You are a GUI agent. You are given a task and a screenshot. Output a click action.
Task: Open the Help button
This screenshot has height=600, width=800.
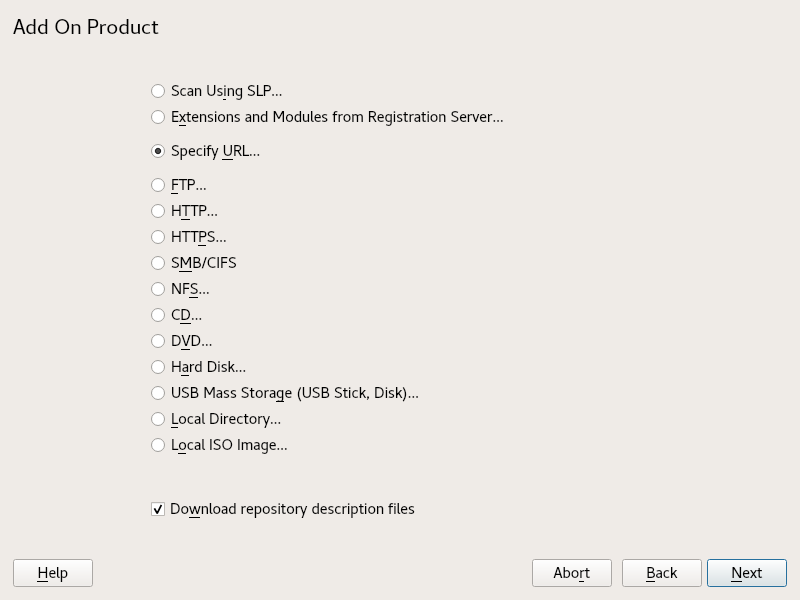pos(53,573)
